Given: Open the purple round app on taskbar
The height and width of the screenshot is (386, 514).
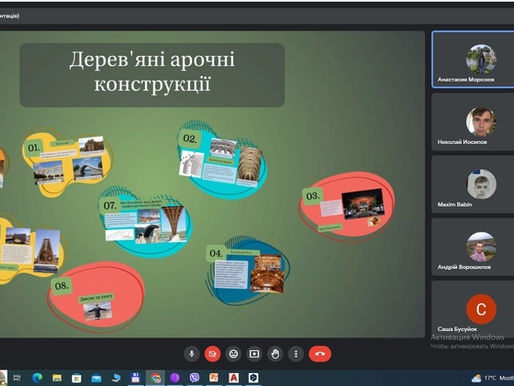Looking at the screenshot, I should tap(175, 378).
